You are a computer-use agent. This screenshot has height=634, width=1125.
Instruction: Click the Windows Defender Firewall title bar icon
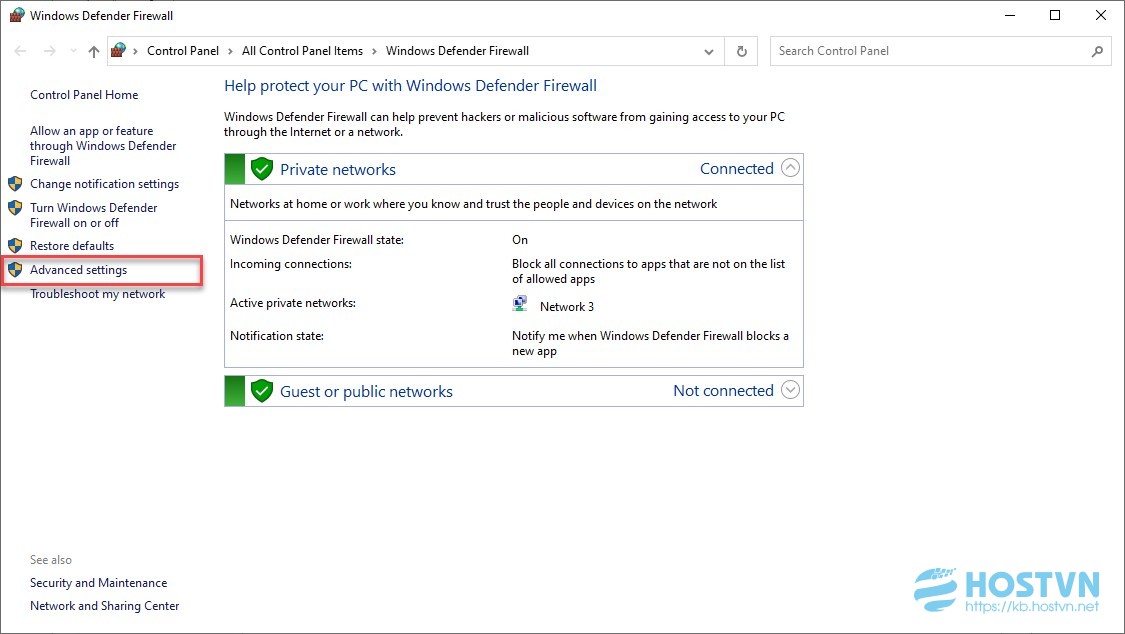click(x=17, y=15)
